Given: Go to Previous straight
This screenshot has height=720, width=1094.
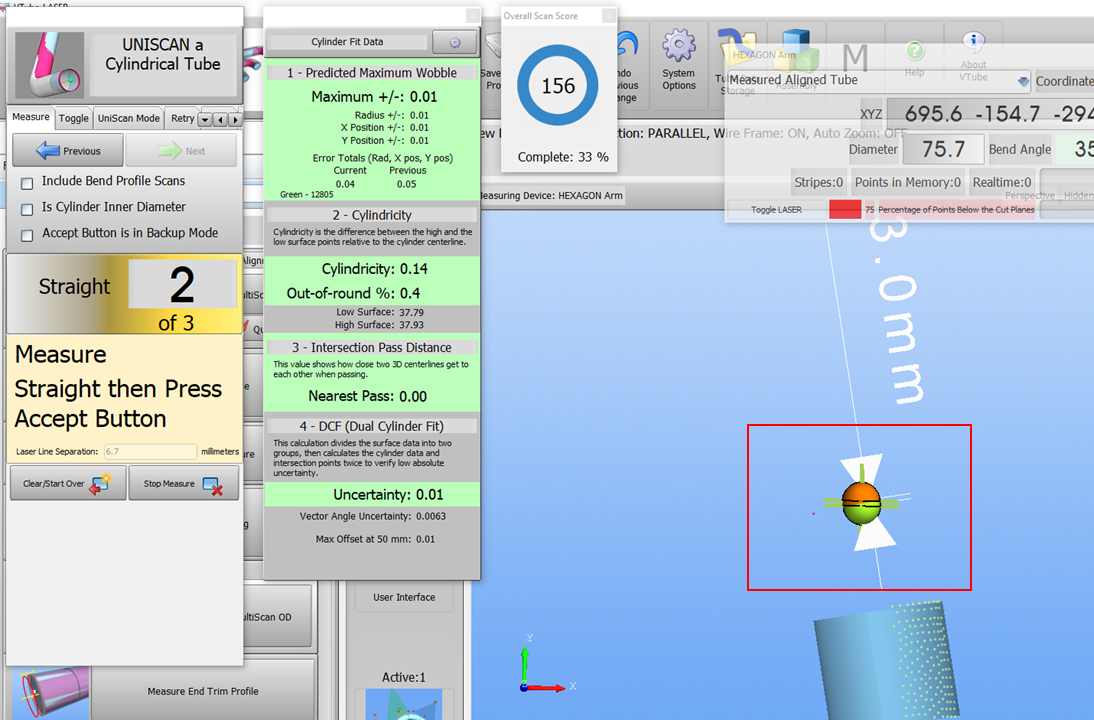Looking at the screenshot, I should point(68,151).
